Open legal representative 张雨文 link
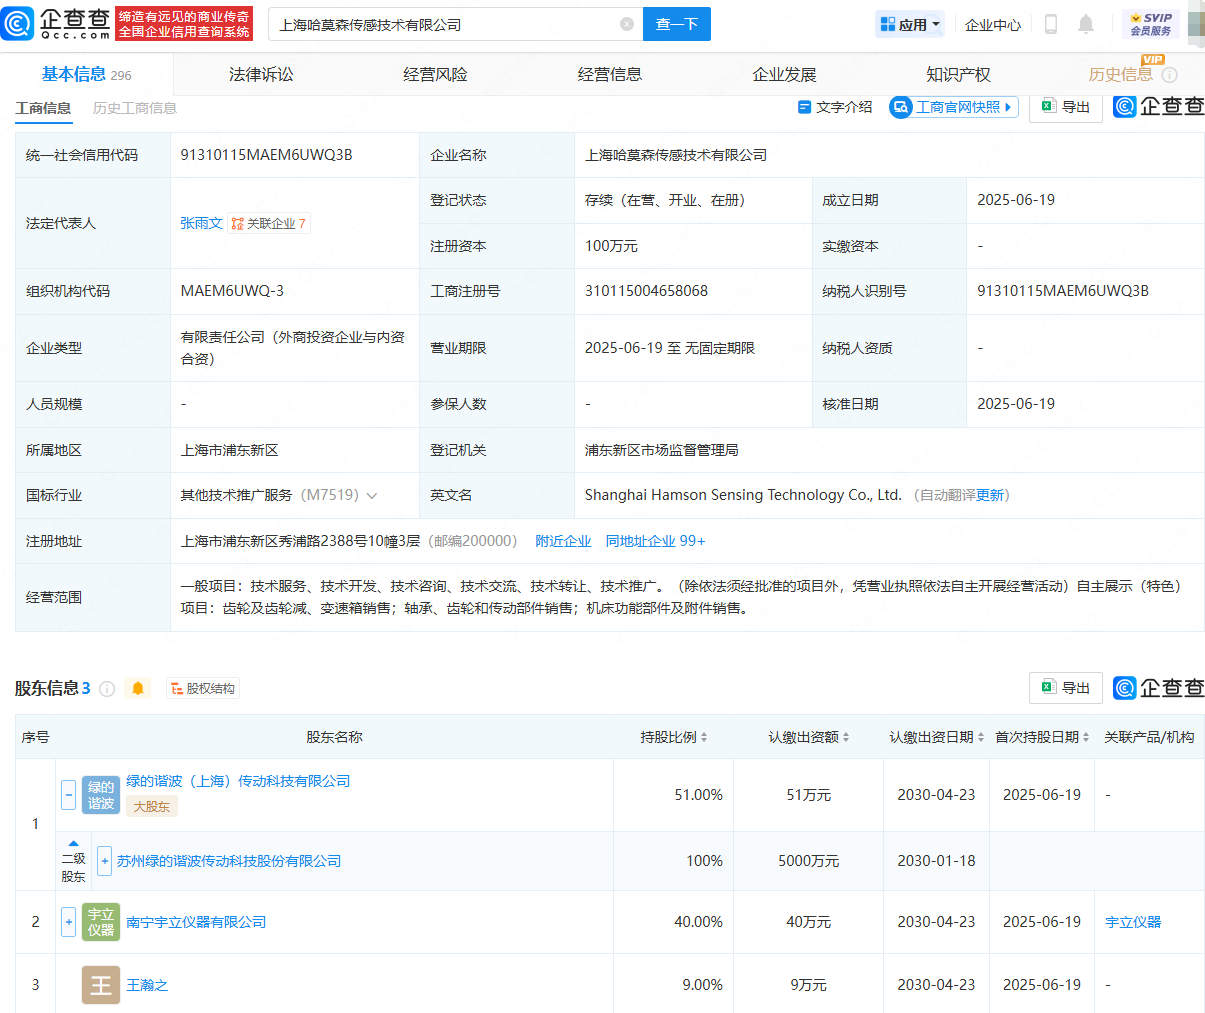Screen dimensions: 1205x1013 click(201, 223)
